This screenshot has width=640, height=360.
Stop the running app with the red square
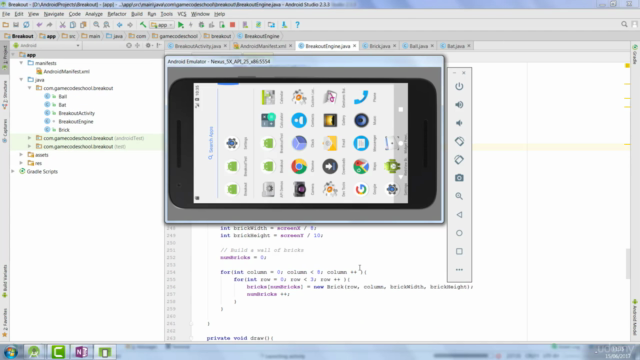[x=232, y=25]
